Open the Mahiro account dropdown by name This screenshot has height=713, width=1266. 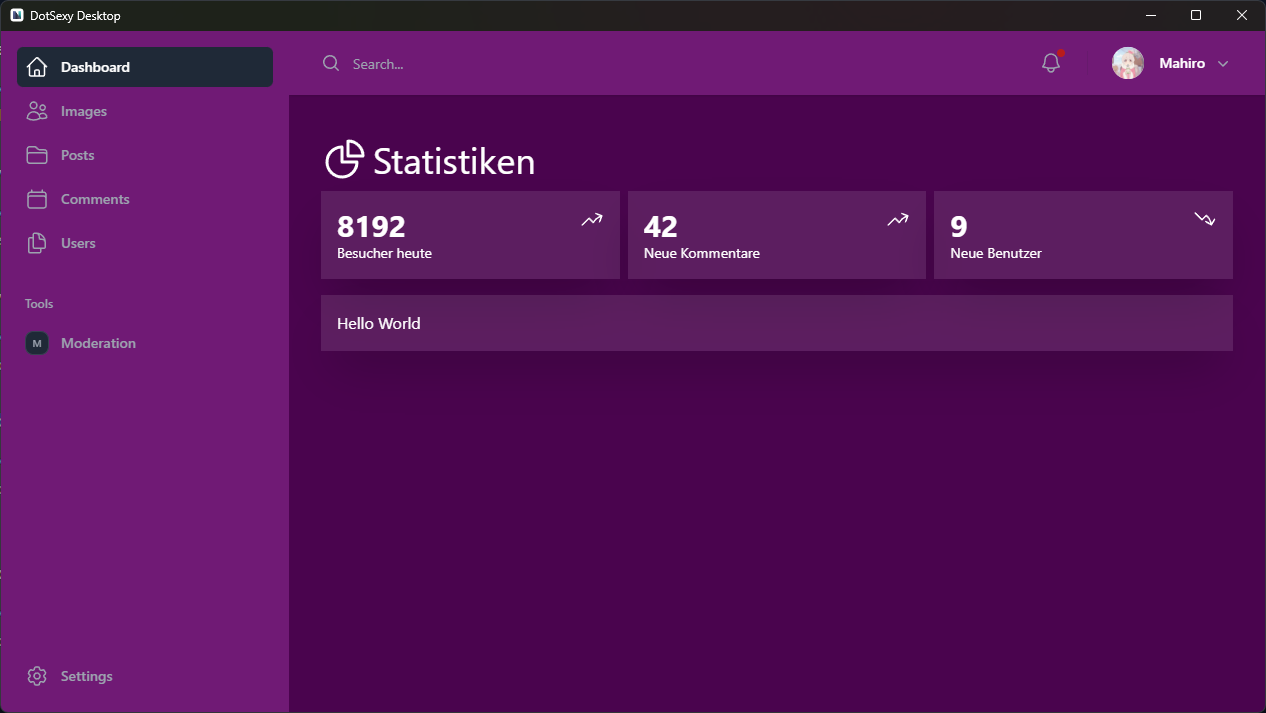pos(1182,63)
